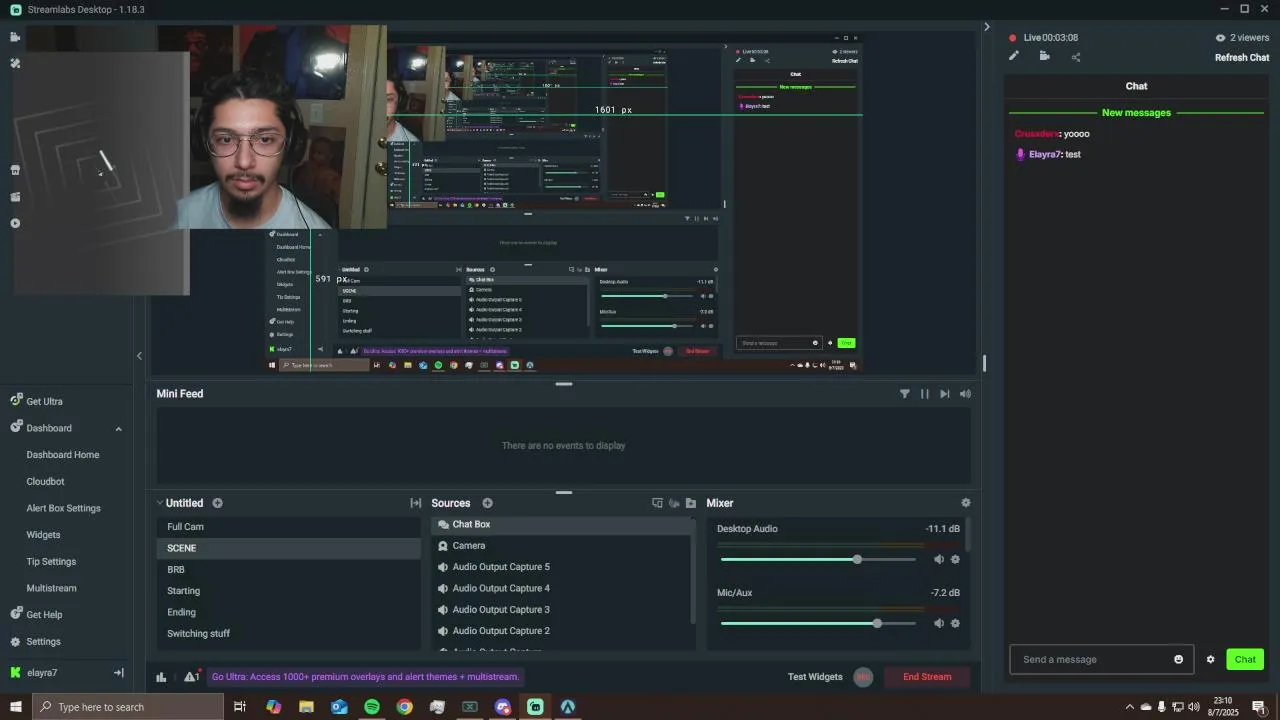Mute the Mic/Aux speaker
The image size is (1280, 720).
click(938, 624)
